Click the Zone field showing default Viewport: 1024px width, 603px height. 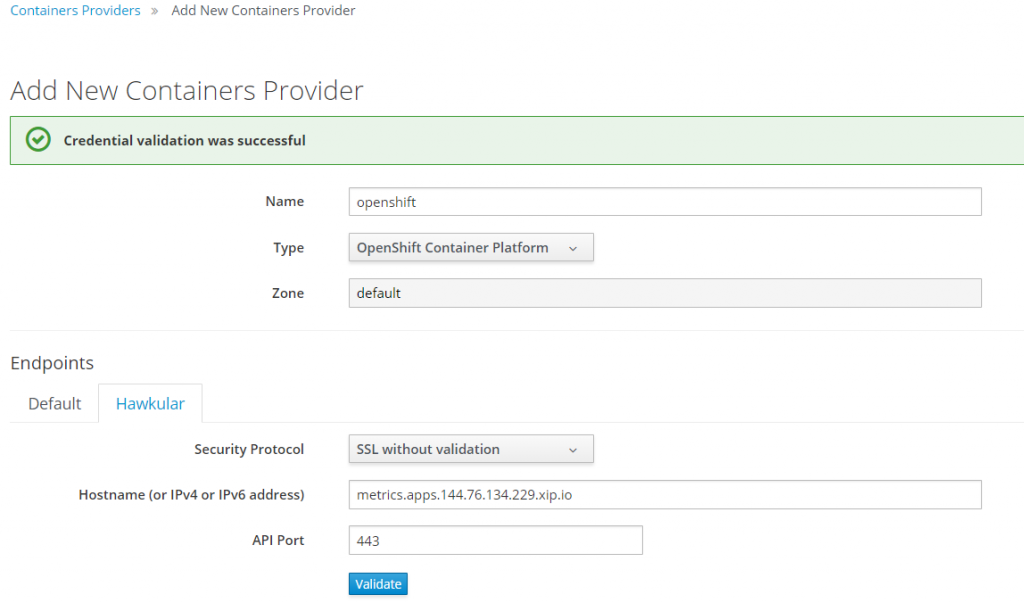click(665, 293)
